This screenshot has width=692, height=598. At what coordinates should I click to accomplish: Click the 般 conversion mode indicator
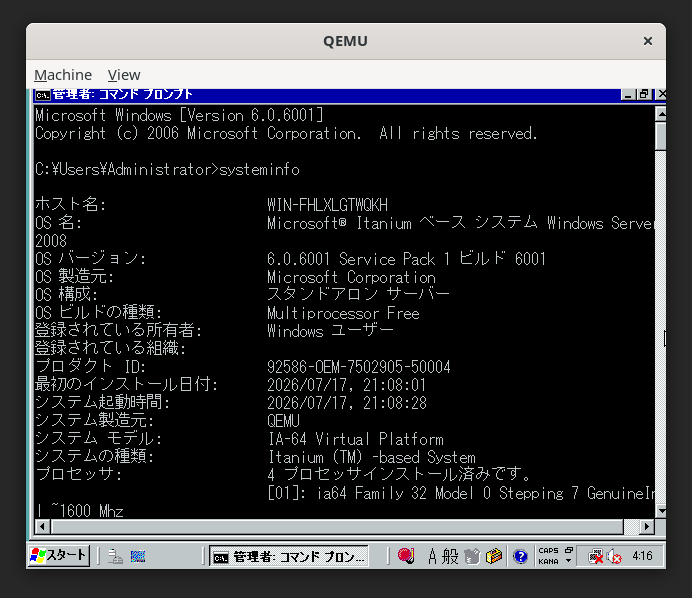click(x=450, y=556)
